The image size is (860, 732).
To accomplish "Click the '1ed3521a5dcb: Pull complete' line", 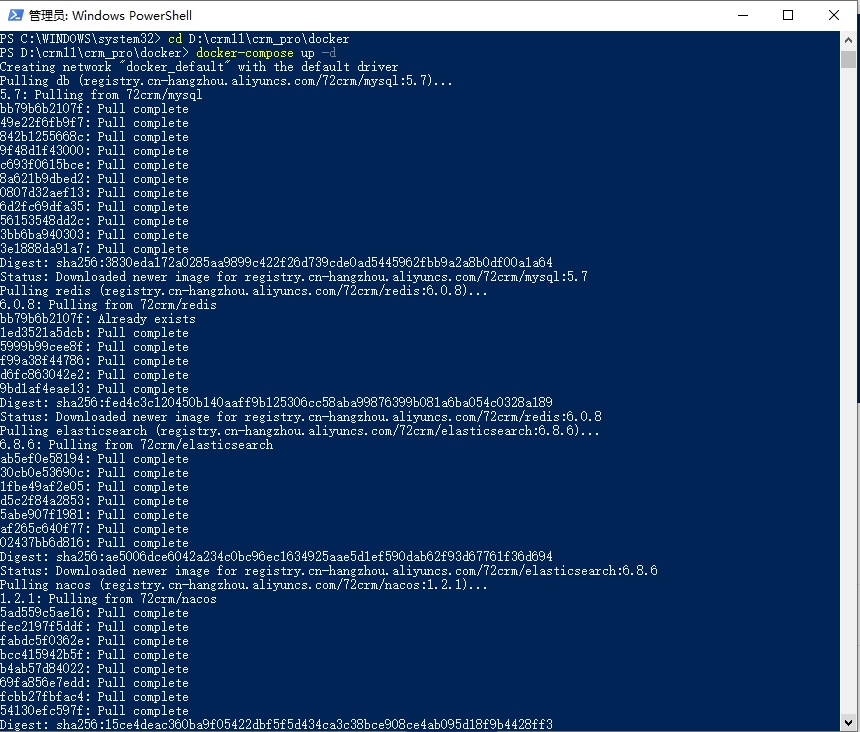I will (94, 333).
